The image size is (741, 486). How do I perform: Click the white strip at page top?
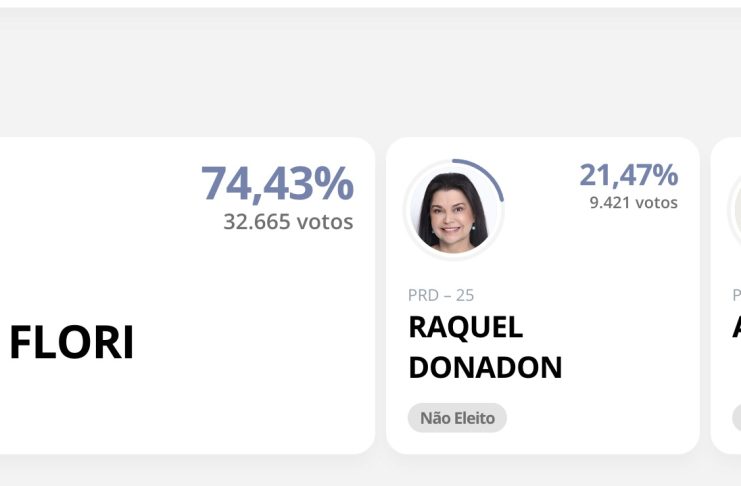pyautogui.click(x=370, y=4)
